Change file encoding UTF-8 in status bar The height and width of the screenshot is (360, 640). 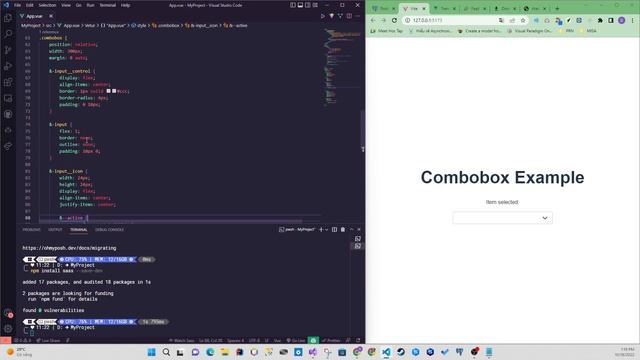click(254, 340)
